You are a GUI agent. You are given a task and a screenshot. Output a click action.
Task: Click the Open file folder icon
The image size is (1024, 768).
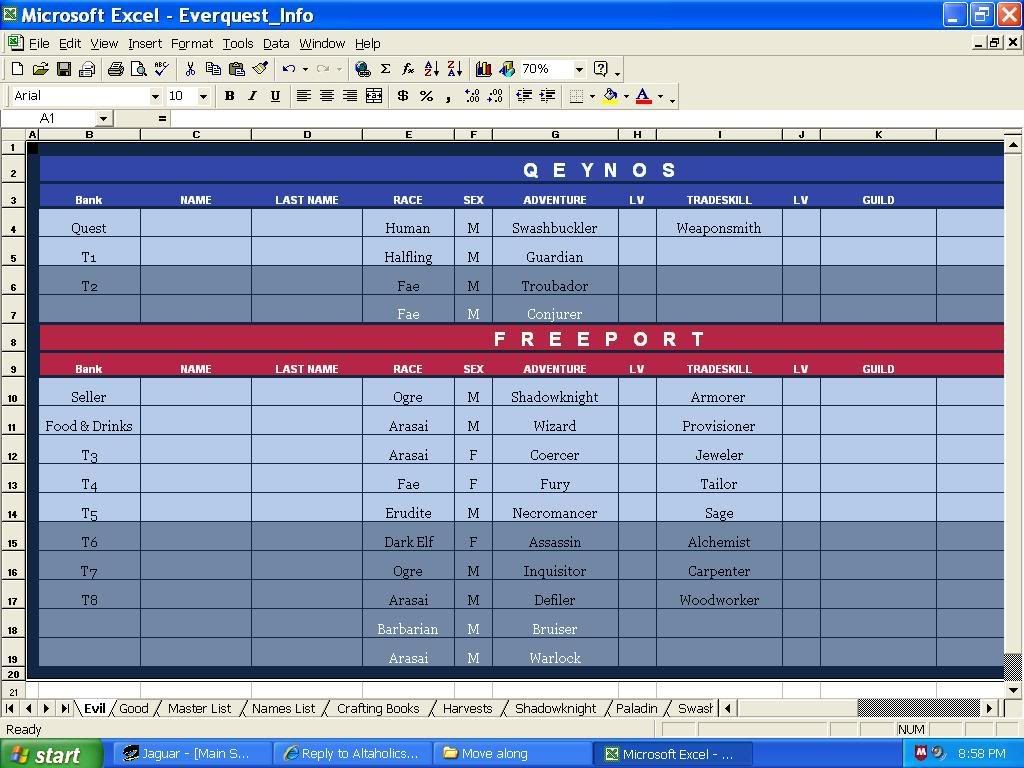[x=40, y=69]
